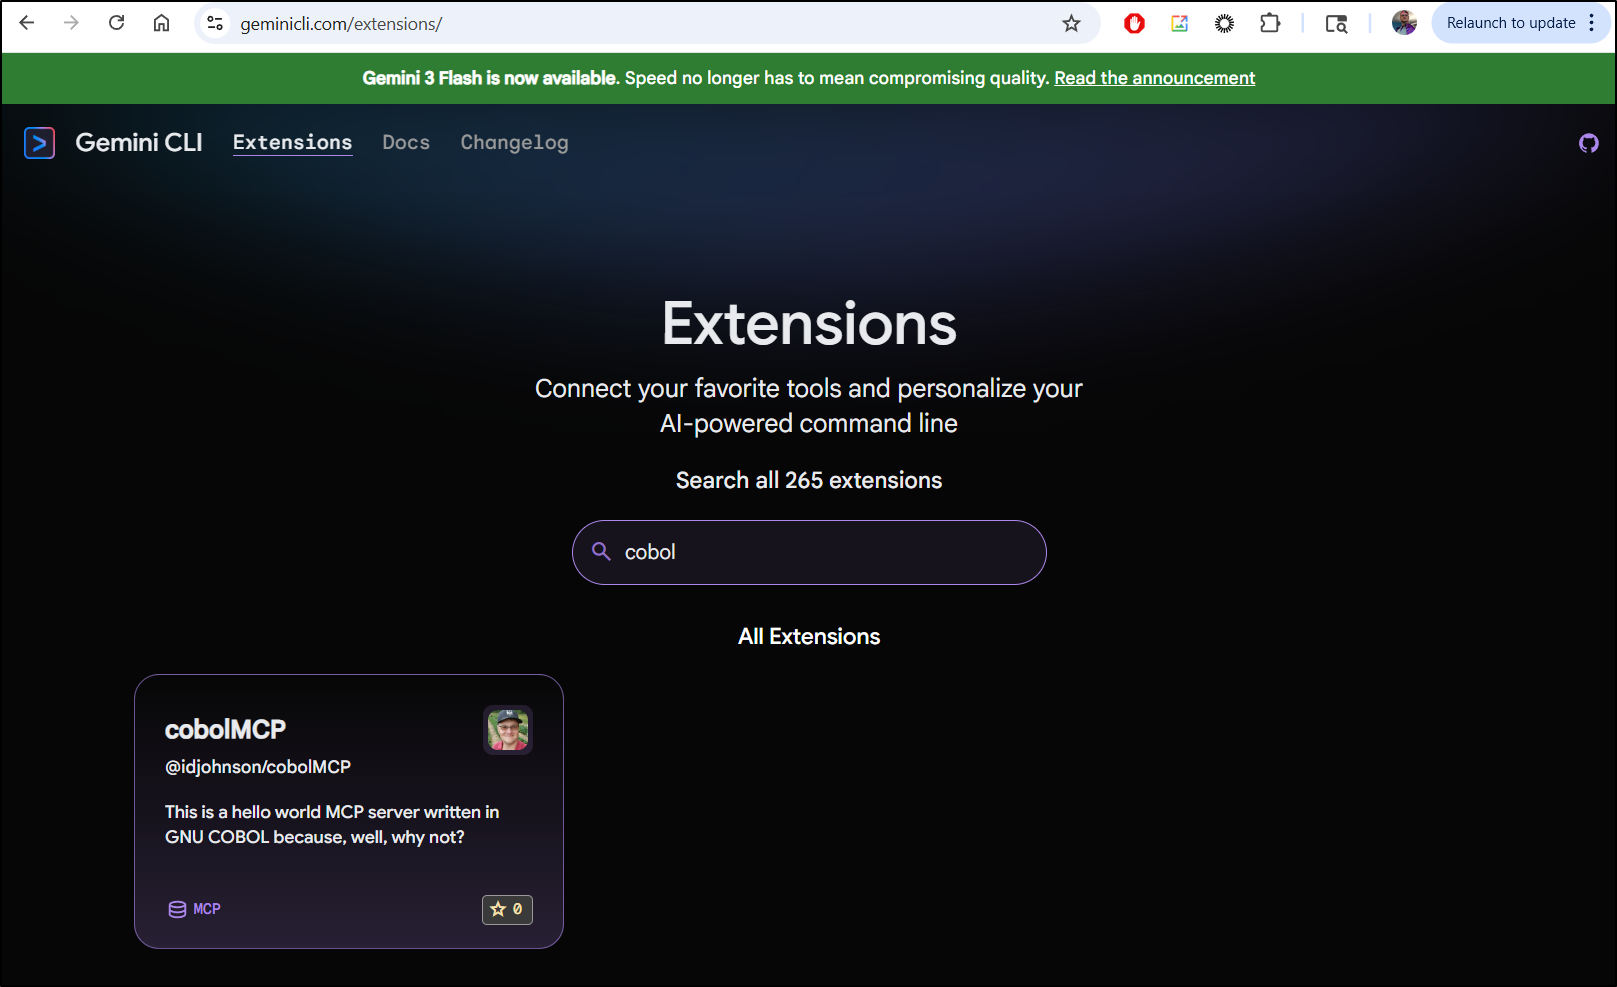Click the star count badge on cobolMCP
The image size is (1617, 987).
click(507, 909)
